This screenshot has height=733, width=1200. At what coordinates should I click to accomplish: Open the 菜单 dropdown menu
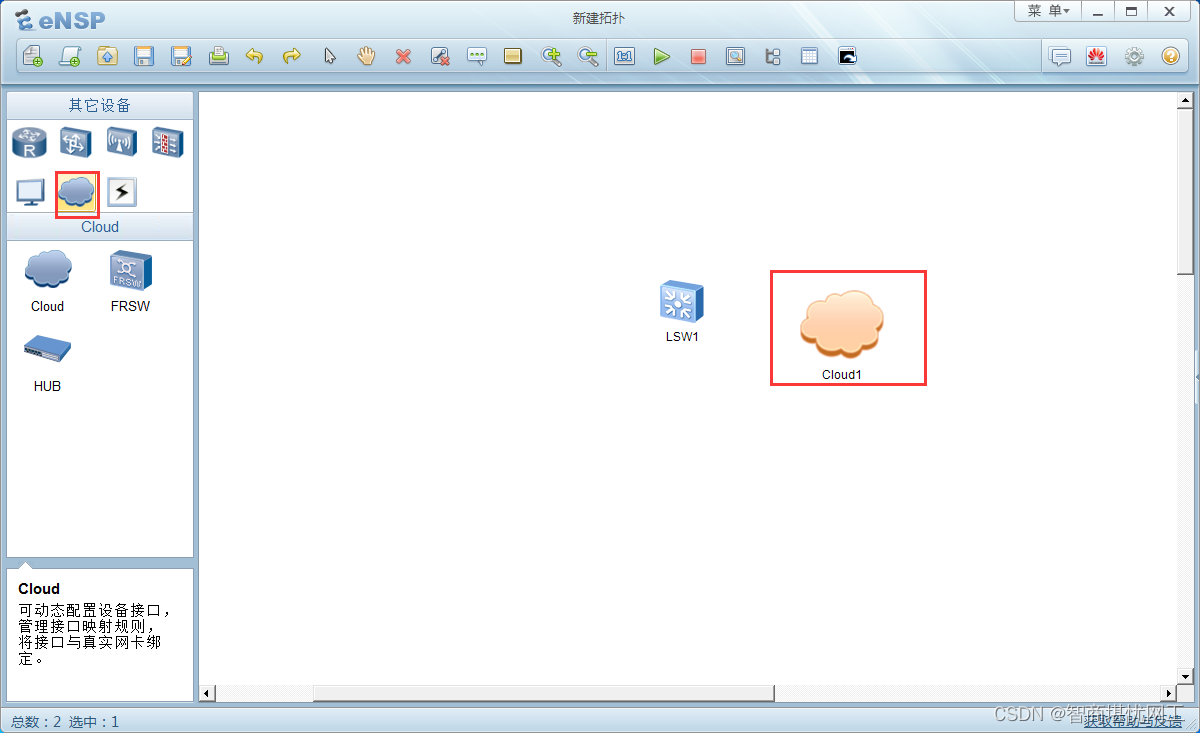(1048, 11)
